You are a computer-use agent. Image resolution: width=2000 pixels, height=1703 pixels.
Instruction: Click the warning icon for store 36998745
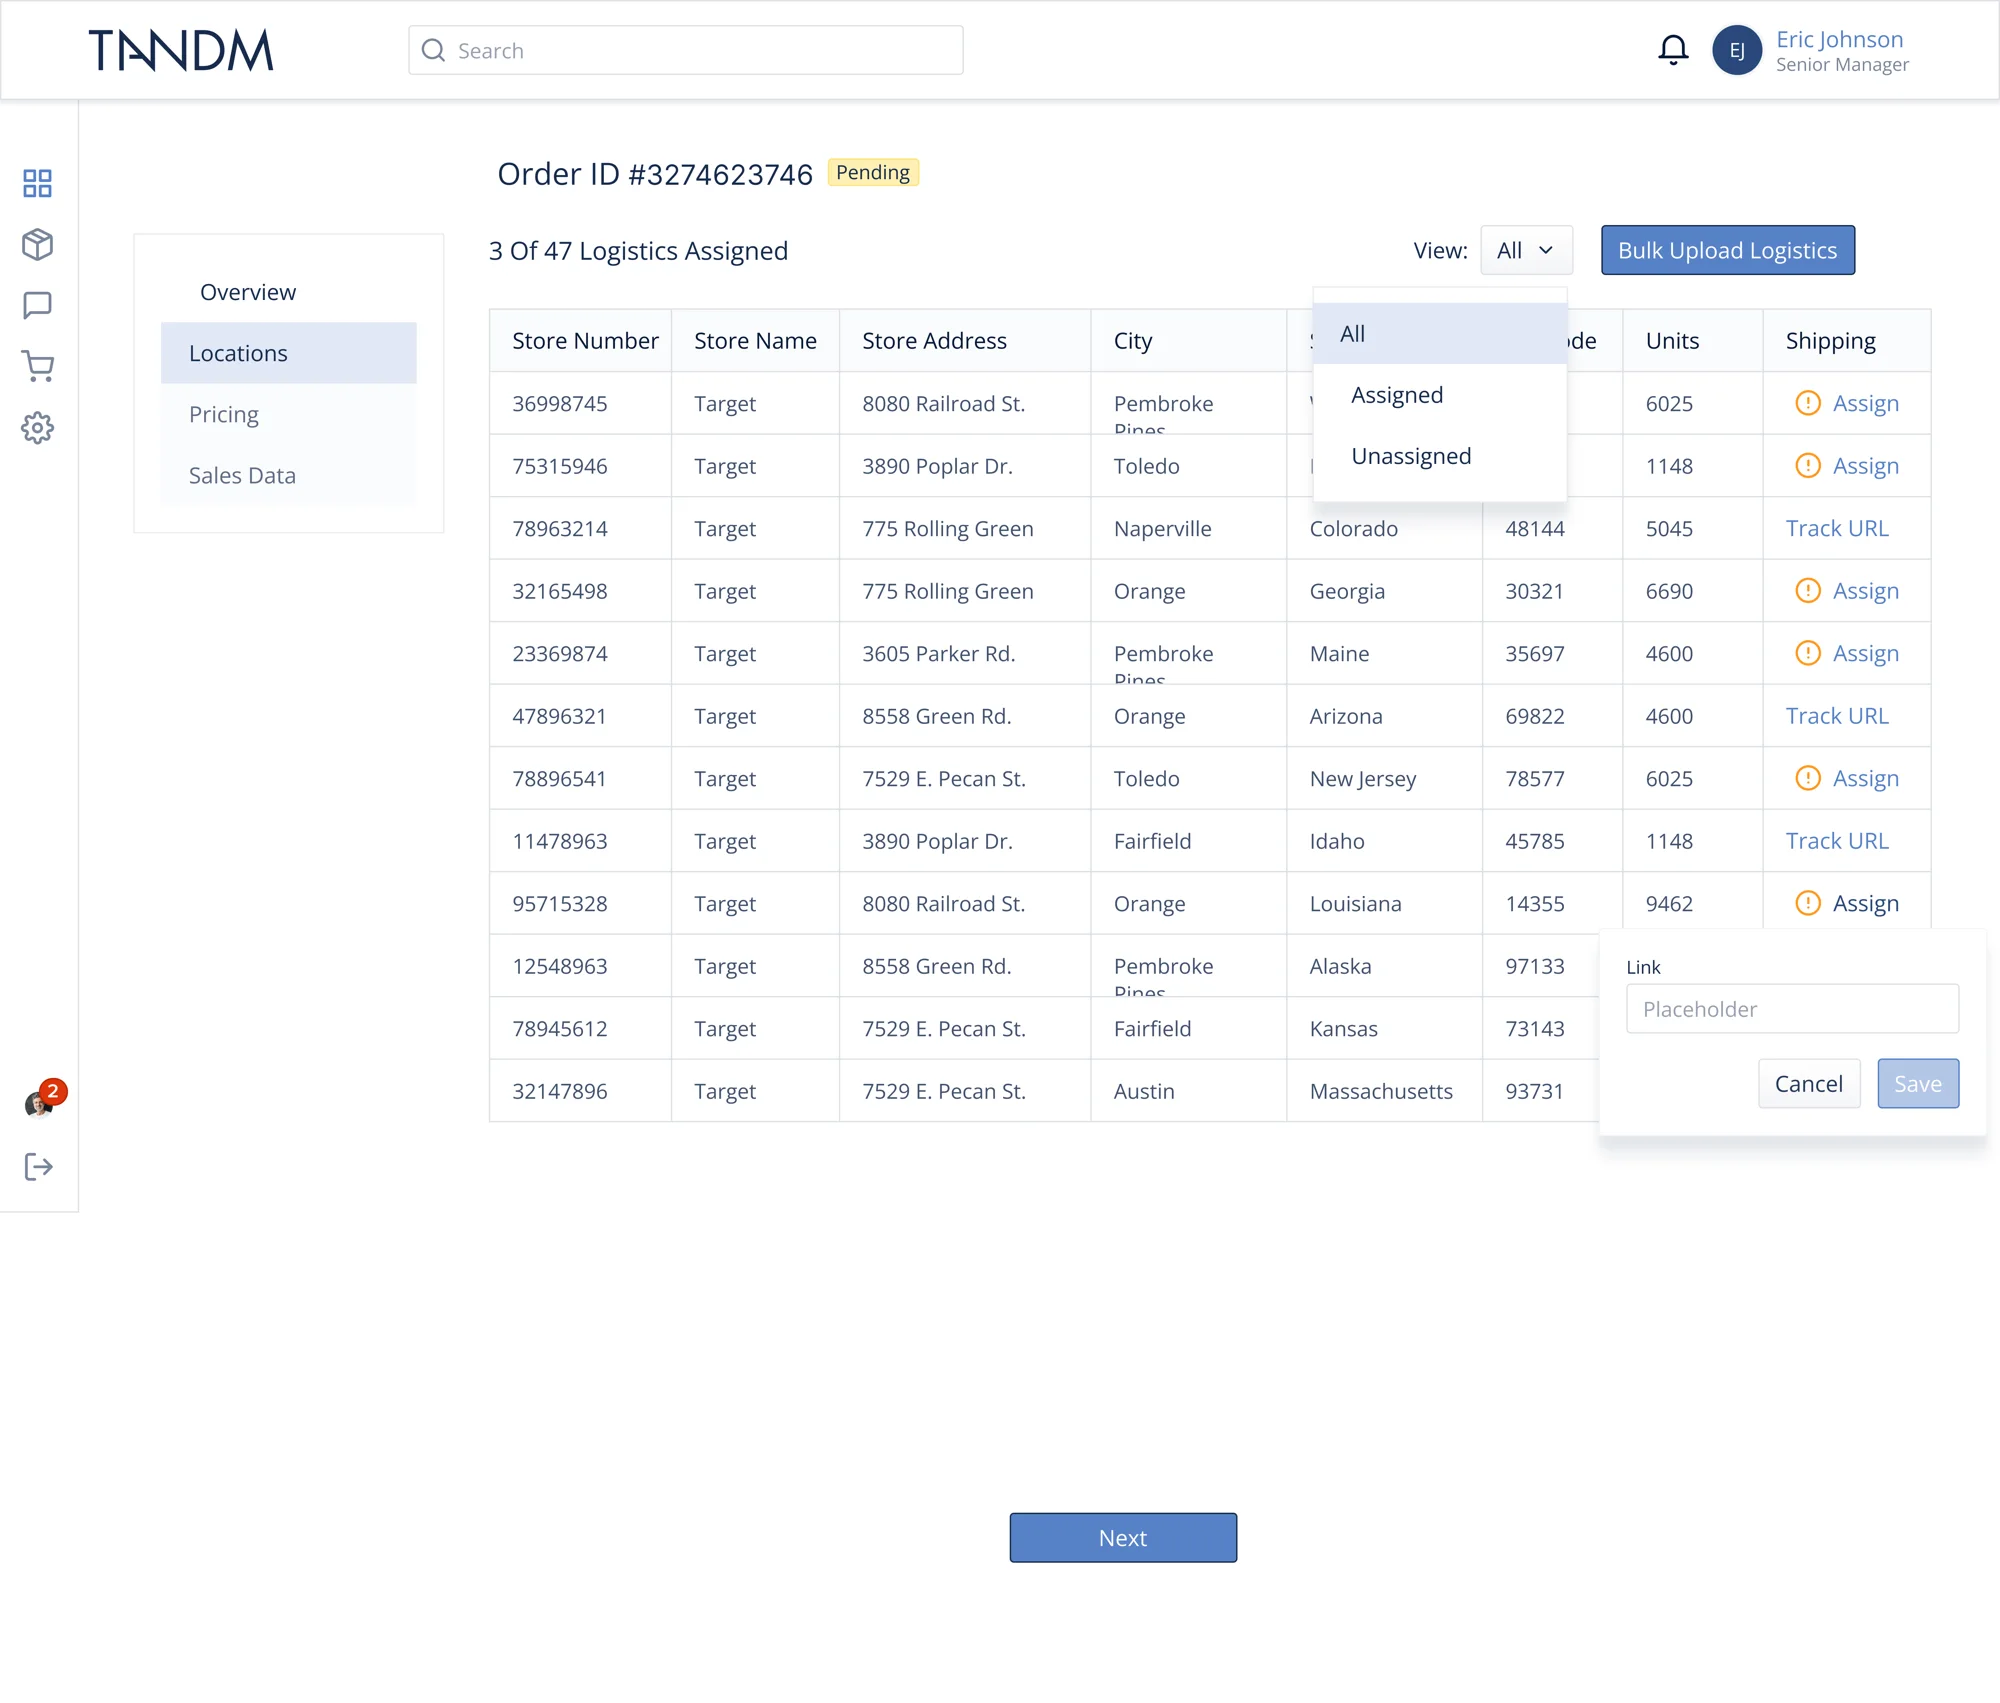tap(1808, 403)
